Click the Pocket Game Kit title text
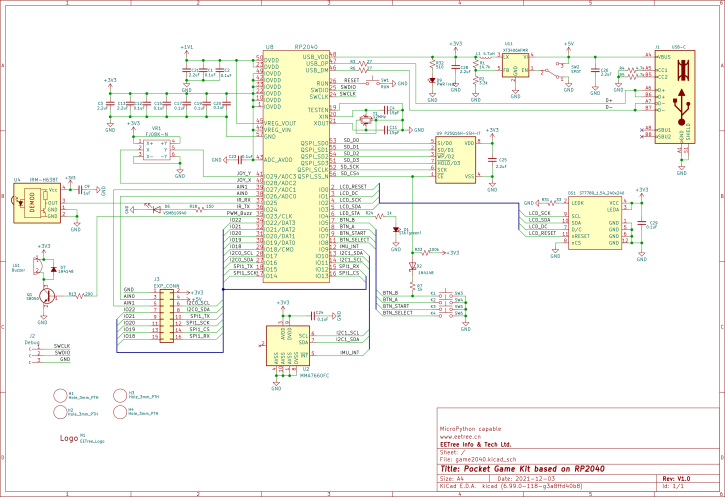This screenshot has width=725, height=498. tap(522, 469)
